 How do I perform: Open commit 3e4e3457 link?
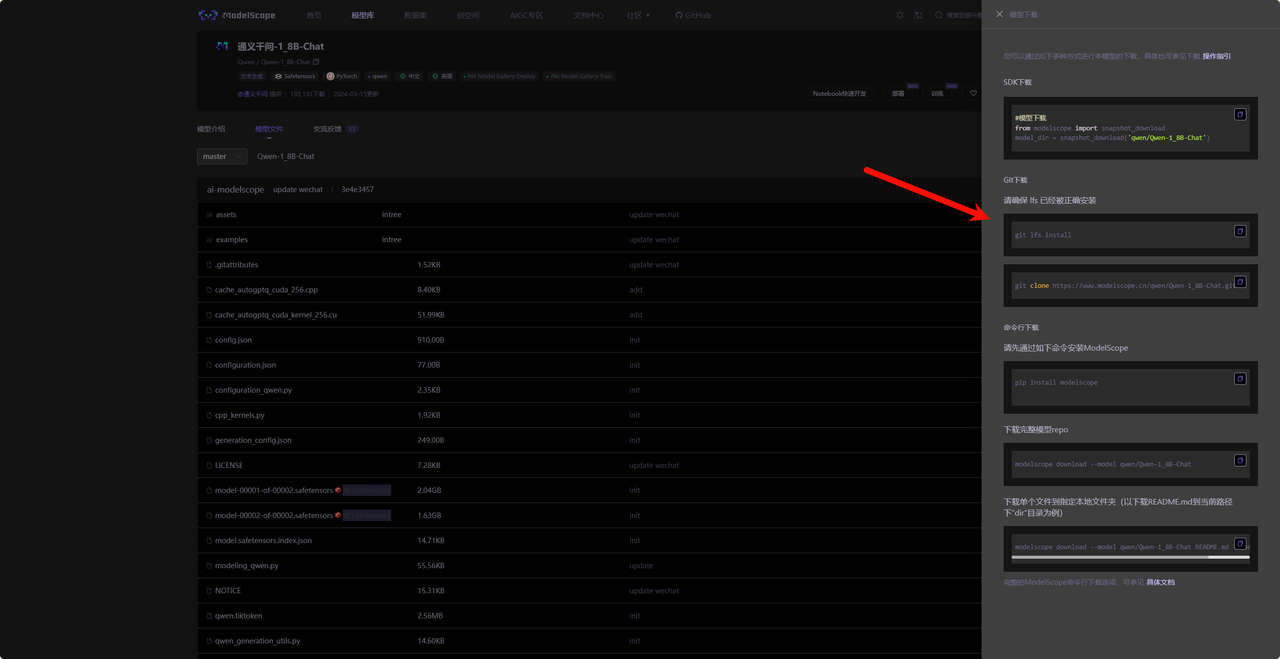click(x=358, y=189)
